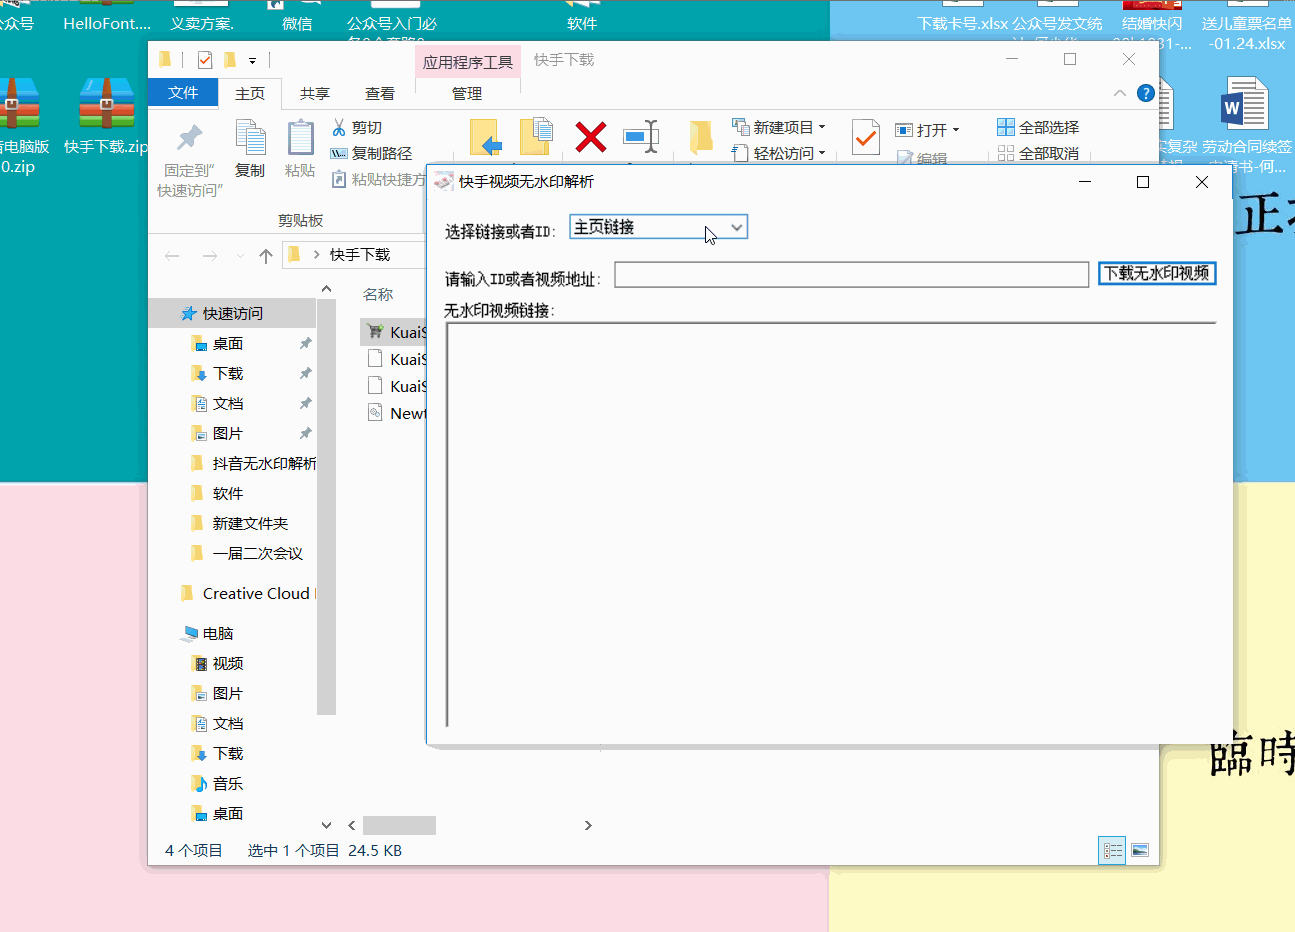Switch to the 主页 (Home) ribbon tab
1295x932 pixels.
point(250,93)
